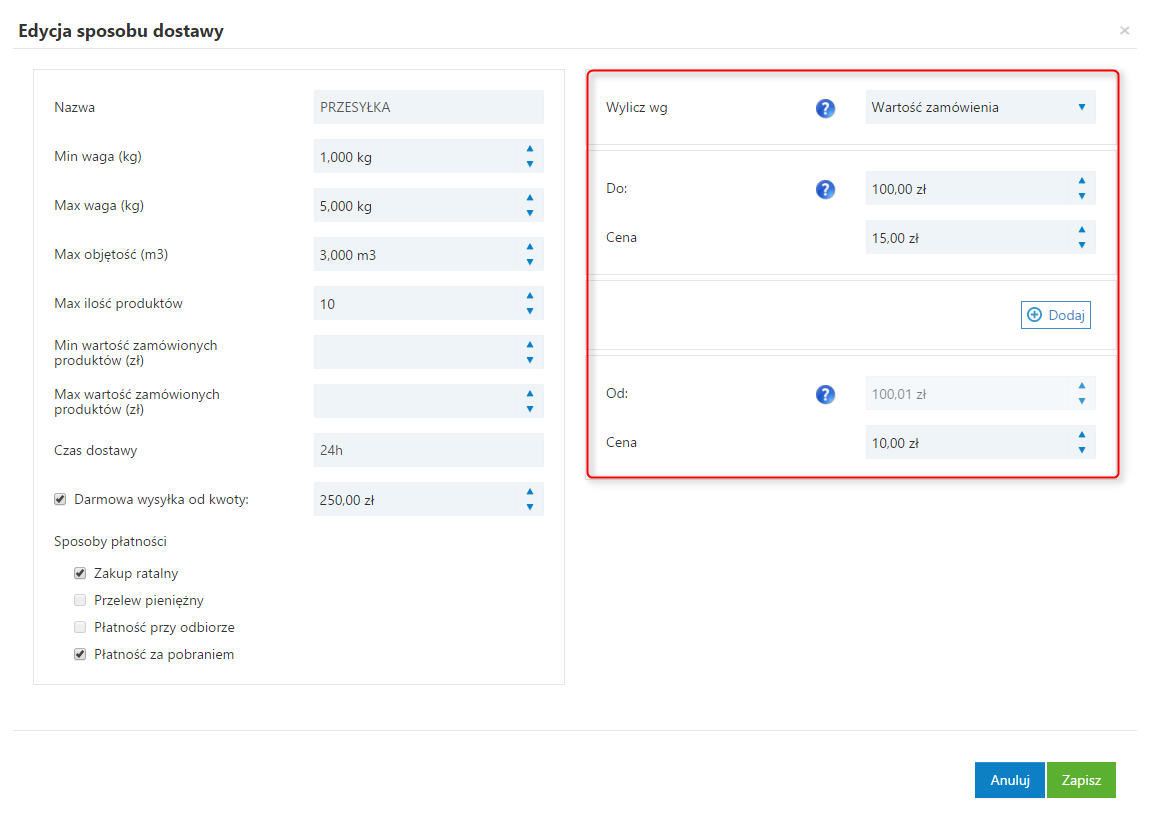Click help icon next to Wylicz wg
Viewport: 1149px width, 816px height.
(x=825, y=108)
